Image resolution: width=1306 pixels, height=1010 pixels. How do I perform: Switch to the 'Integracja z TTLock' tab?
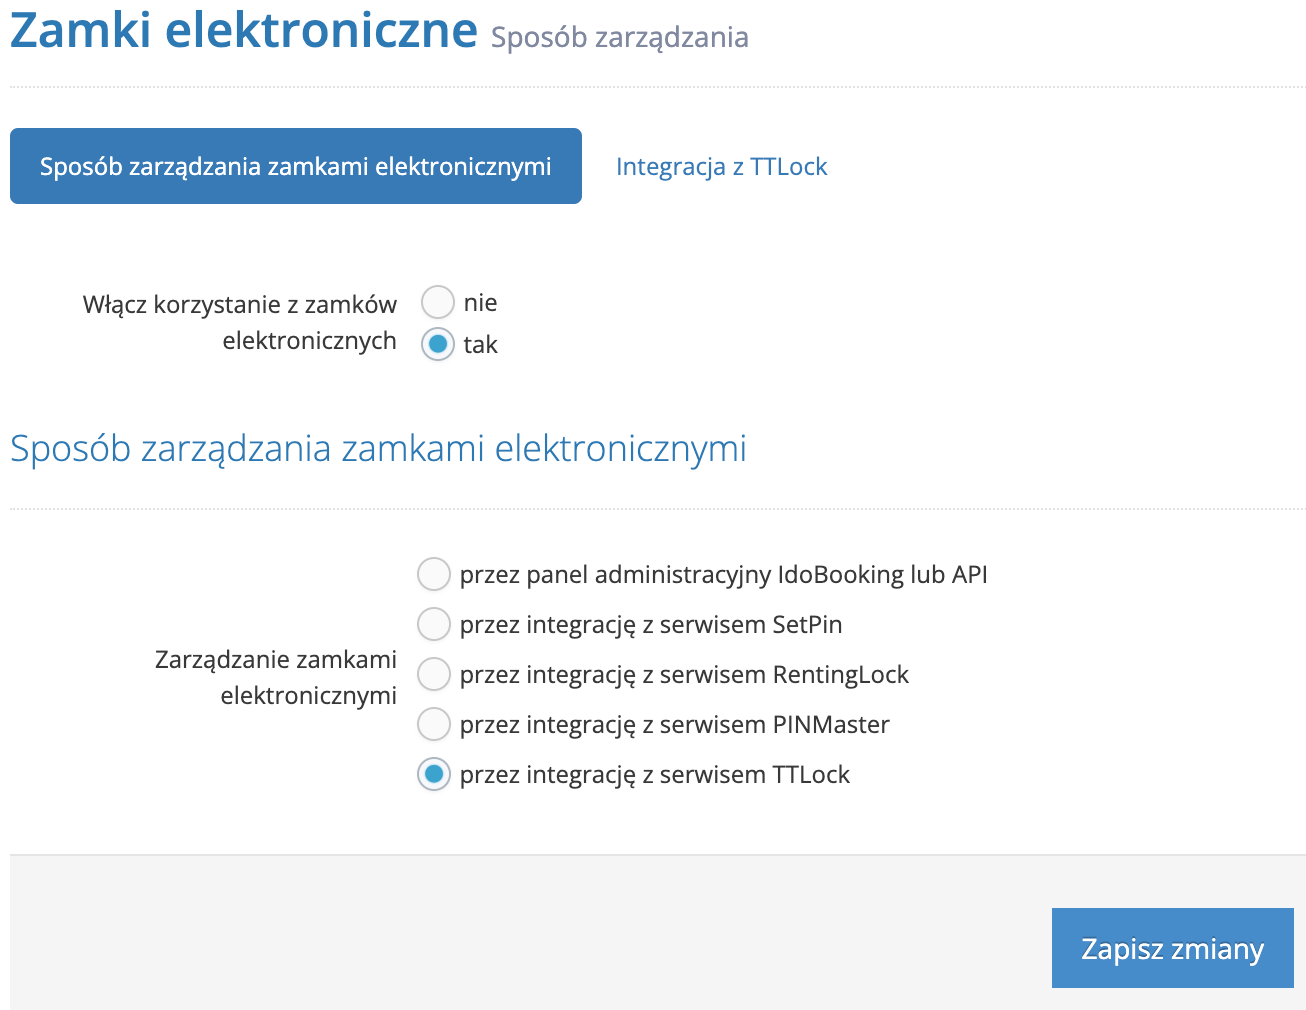coord(721,166)
